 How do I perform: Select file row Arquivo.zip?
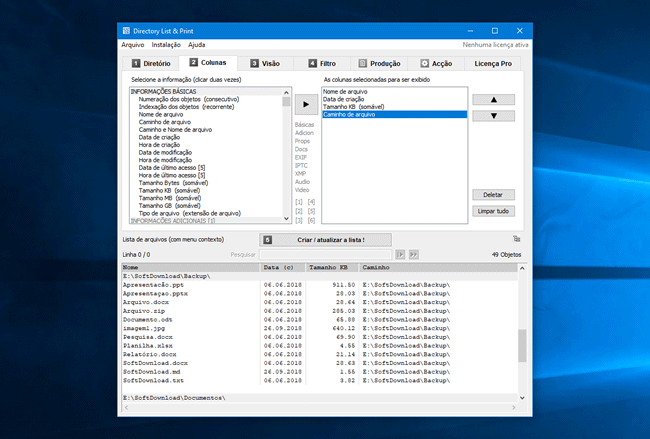coord(319,311)
